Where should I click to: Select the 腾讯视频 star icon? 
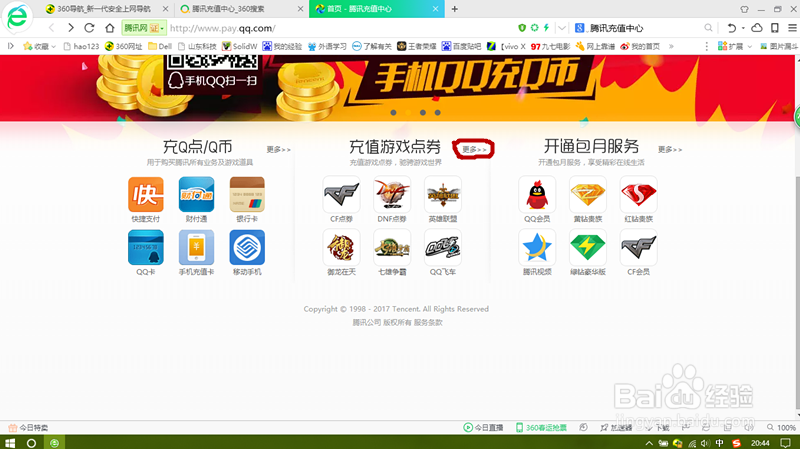(537, 247)
